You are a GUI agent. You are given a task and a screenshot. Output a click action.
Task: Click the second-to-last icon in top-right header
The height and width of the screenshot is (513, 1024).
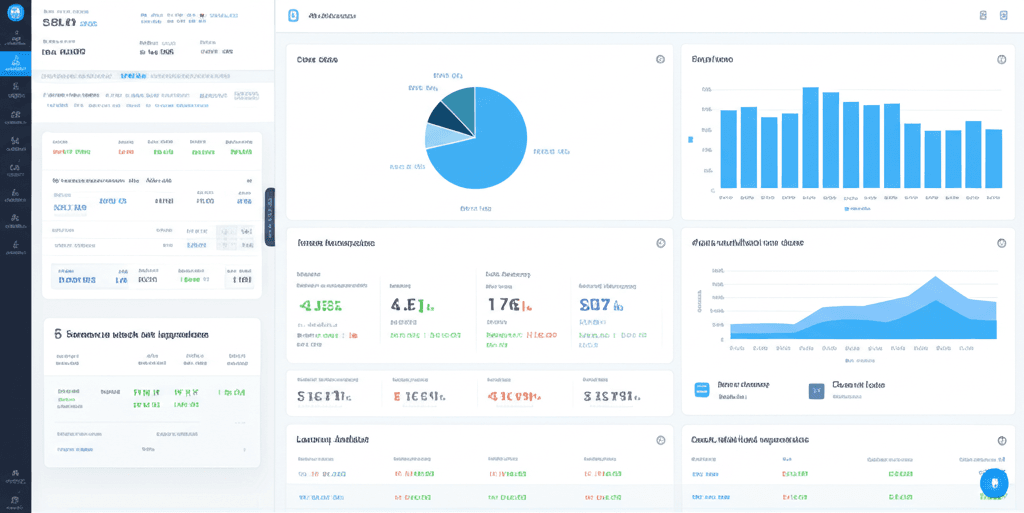(983, 15)
